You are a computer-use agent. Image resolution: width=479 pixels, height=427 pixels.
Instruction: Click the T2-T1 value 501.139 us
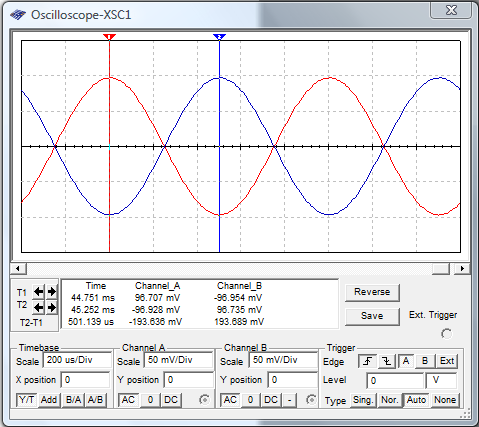91,322
